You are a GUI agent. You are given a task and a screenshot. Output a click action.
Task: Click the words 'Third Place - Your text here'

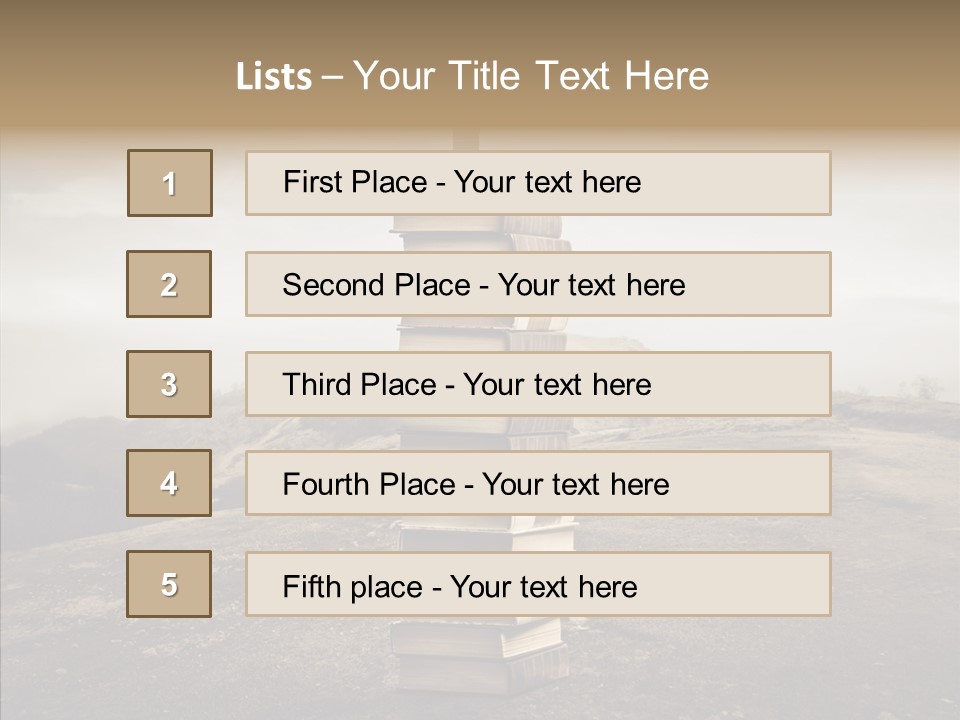[x=467, y=384]
